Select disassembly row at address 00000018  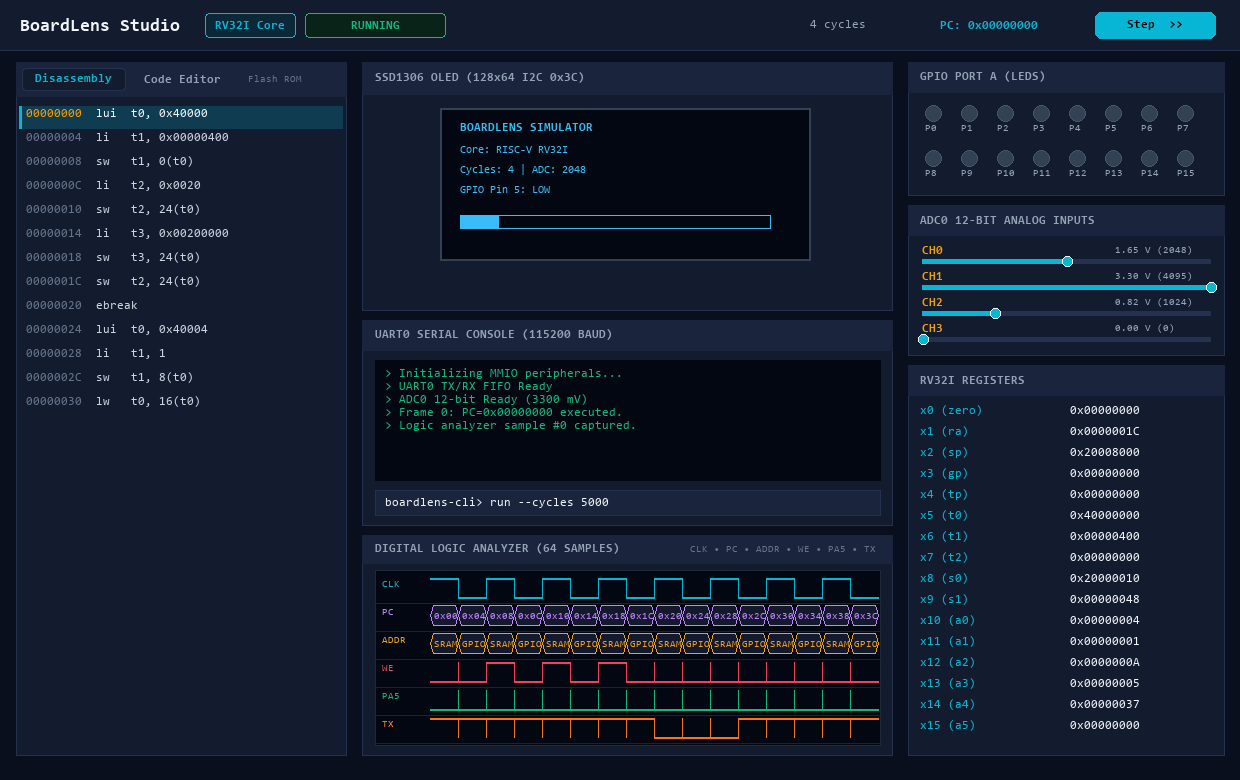pyautogui.click(x=181, y=257)
